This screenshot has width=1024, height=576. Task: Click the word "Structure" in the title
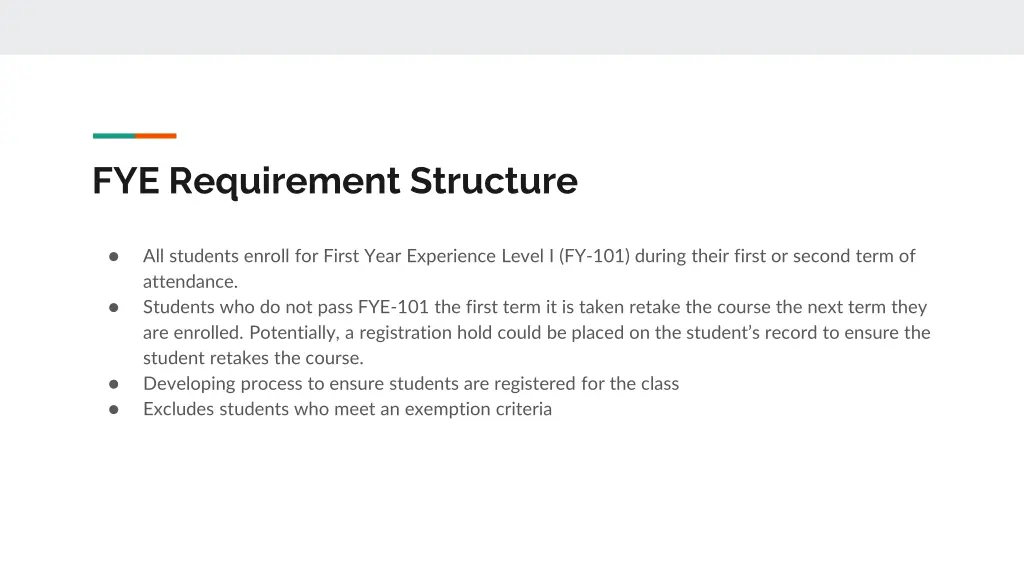click(493, 182)
